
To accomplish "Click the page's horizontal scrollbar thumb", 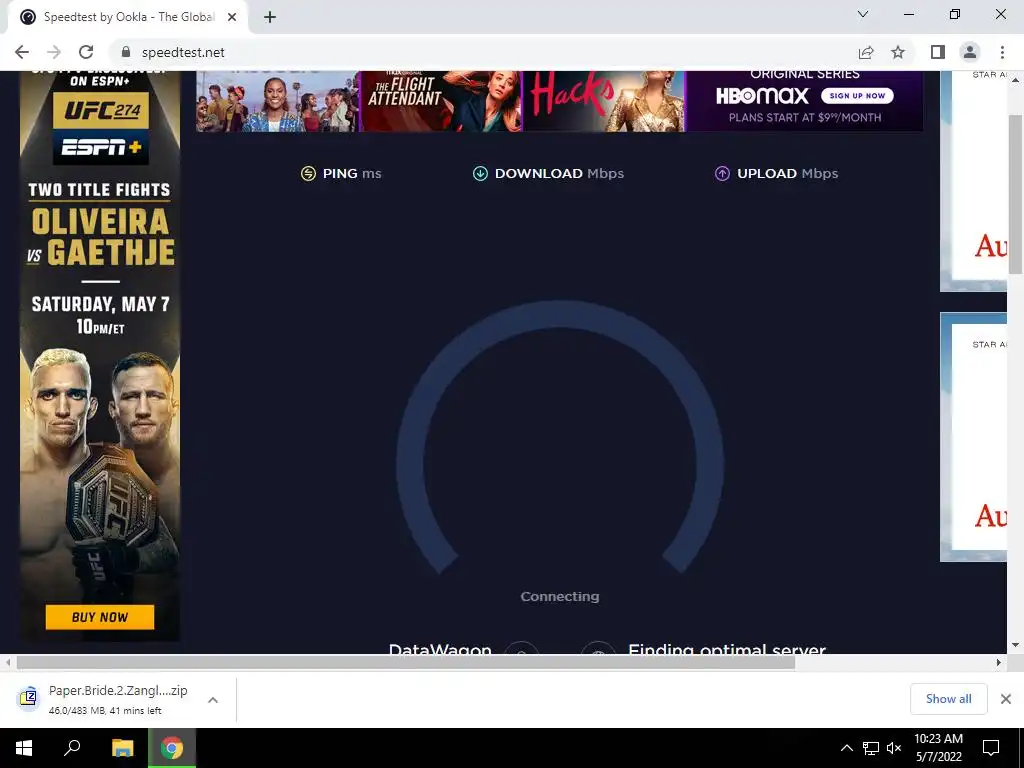I will [x=406, y=662].
